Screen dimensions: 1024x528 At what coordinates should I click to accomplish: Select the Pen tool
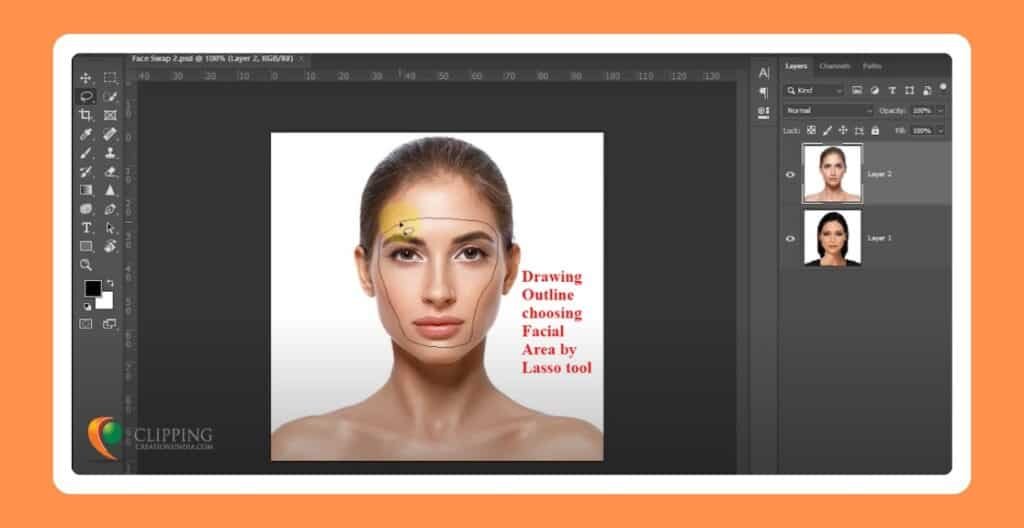point(110,209)
